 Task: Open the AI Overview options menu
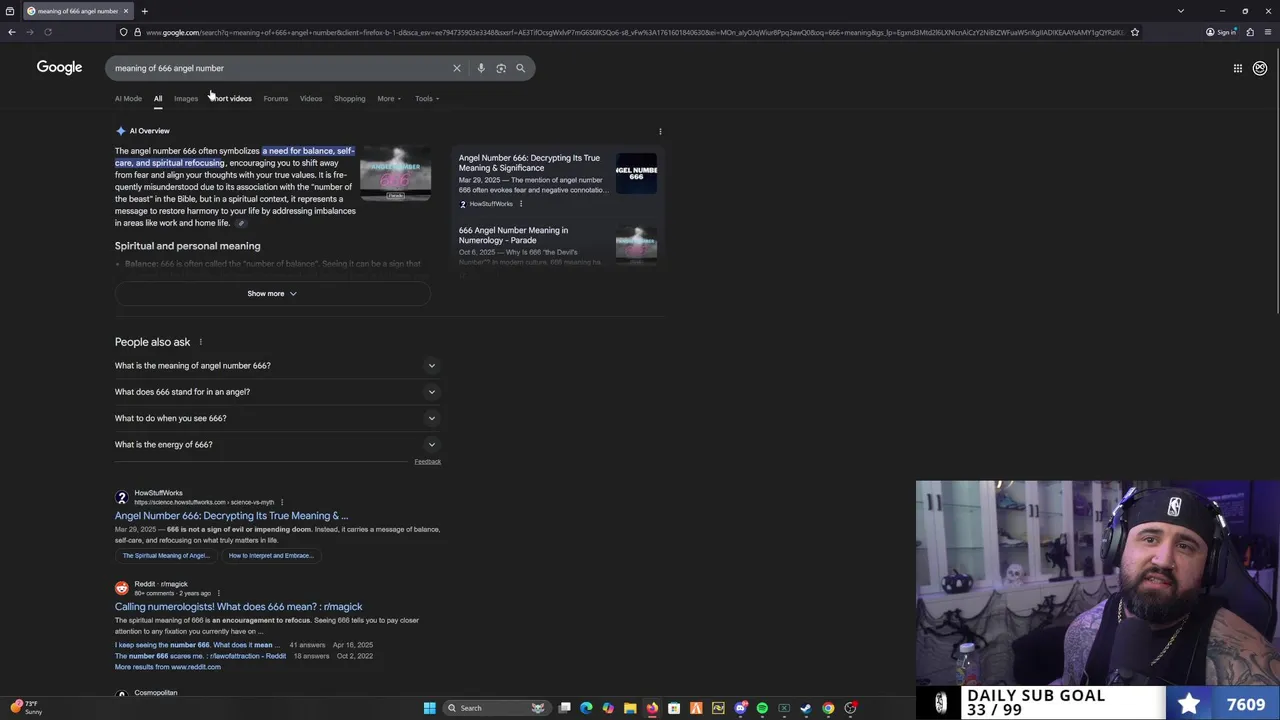660,131
